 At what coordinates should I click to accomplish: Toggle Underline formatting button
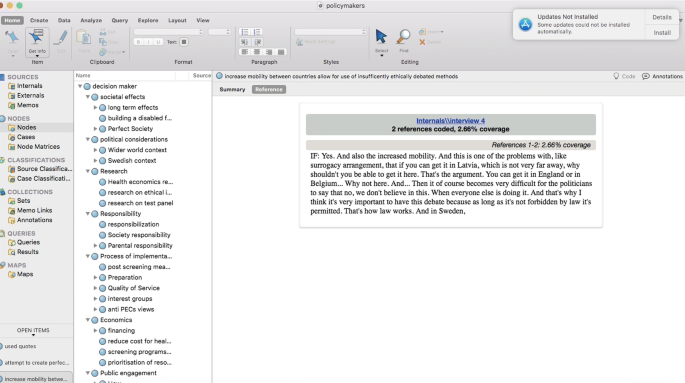click(x=158, y=42)
